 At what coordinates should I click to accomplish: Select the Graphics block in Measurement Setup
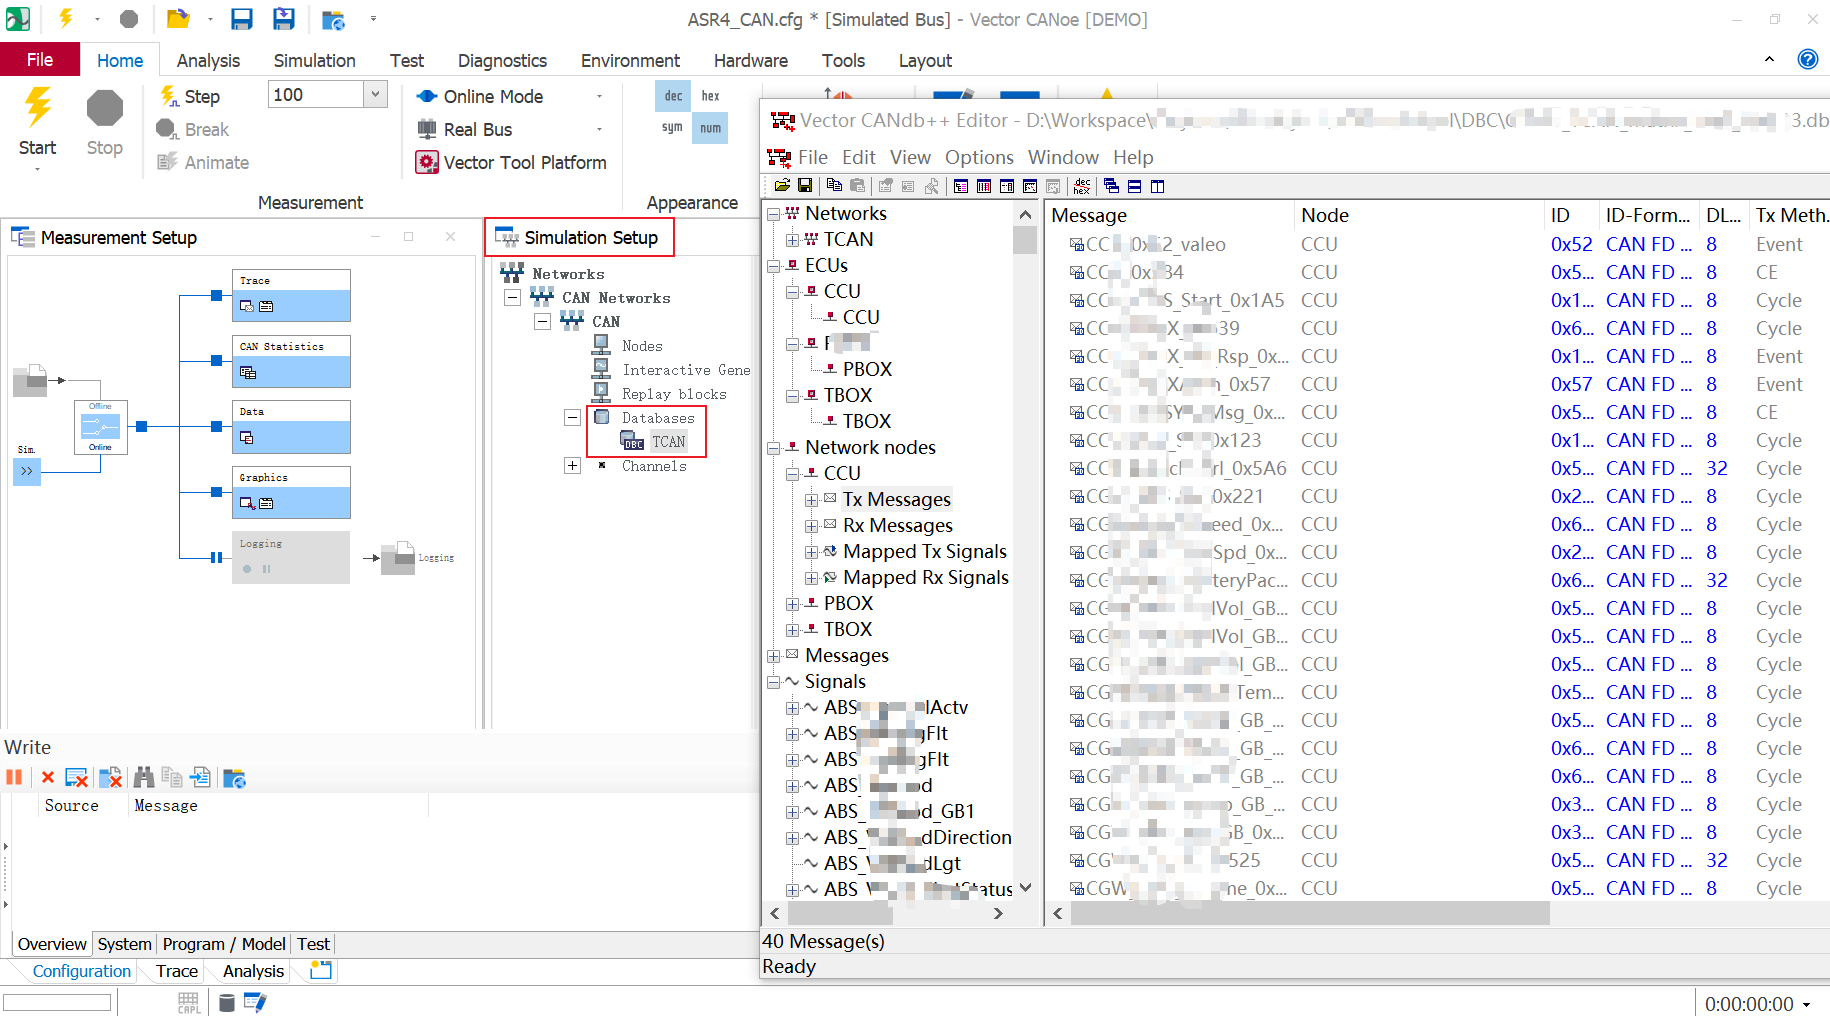[291, 492]
